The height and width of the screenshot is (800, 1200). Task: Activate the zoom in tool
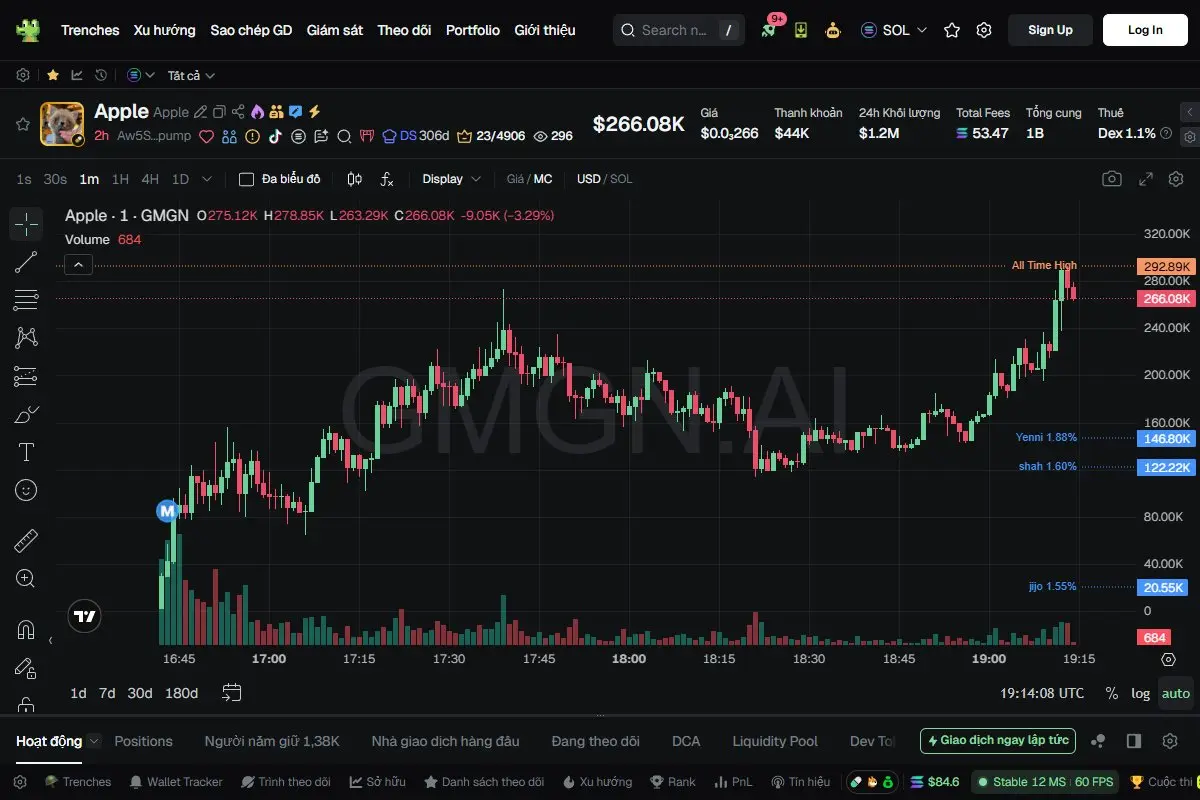pyautogui.click(x=26, y=579)
